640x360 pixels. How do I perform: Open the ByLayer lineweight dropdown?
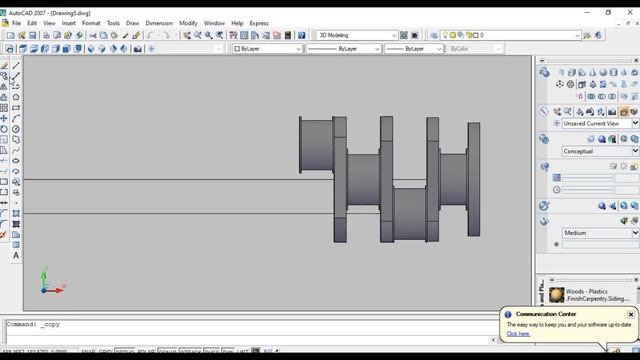click(413, 49)
